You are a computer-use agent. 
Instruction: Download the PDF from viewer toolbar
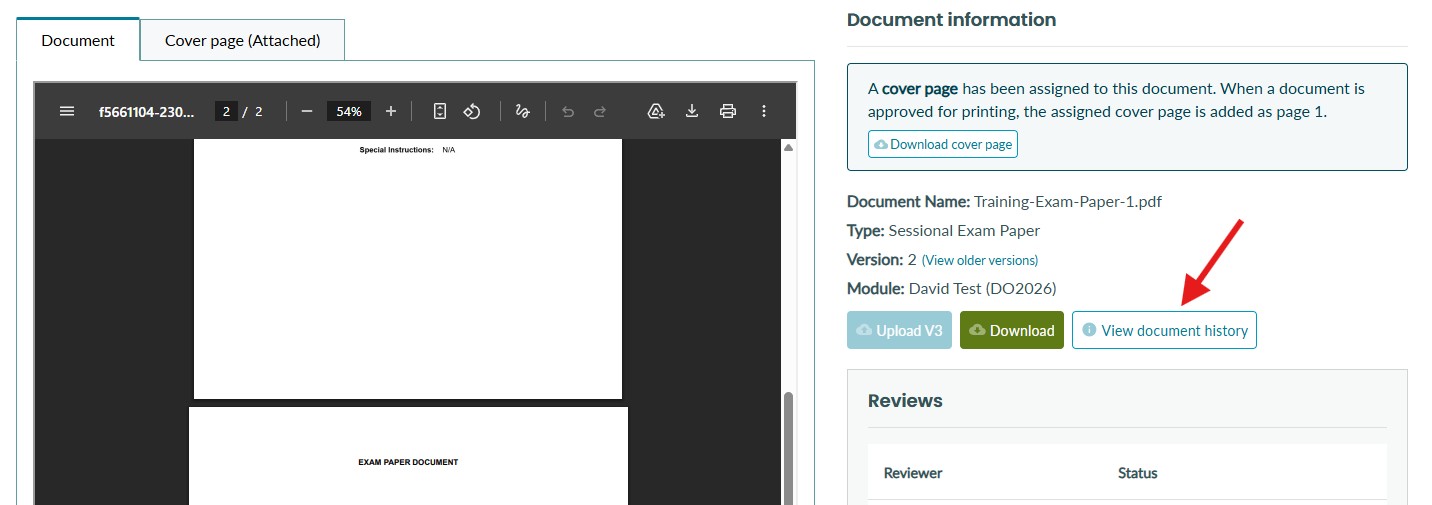692,111
